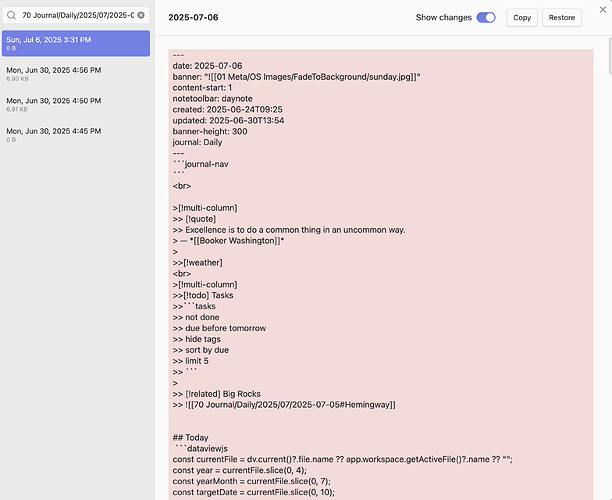The height and width of the screenshot is (500, 612).
Task: Click the line "created: 2025-06-24T09:25"
Action: pos(228,110)
